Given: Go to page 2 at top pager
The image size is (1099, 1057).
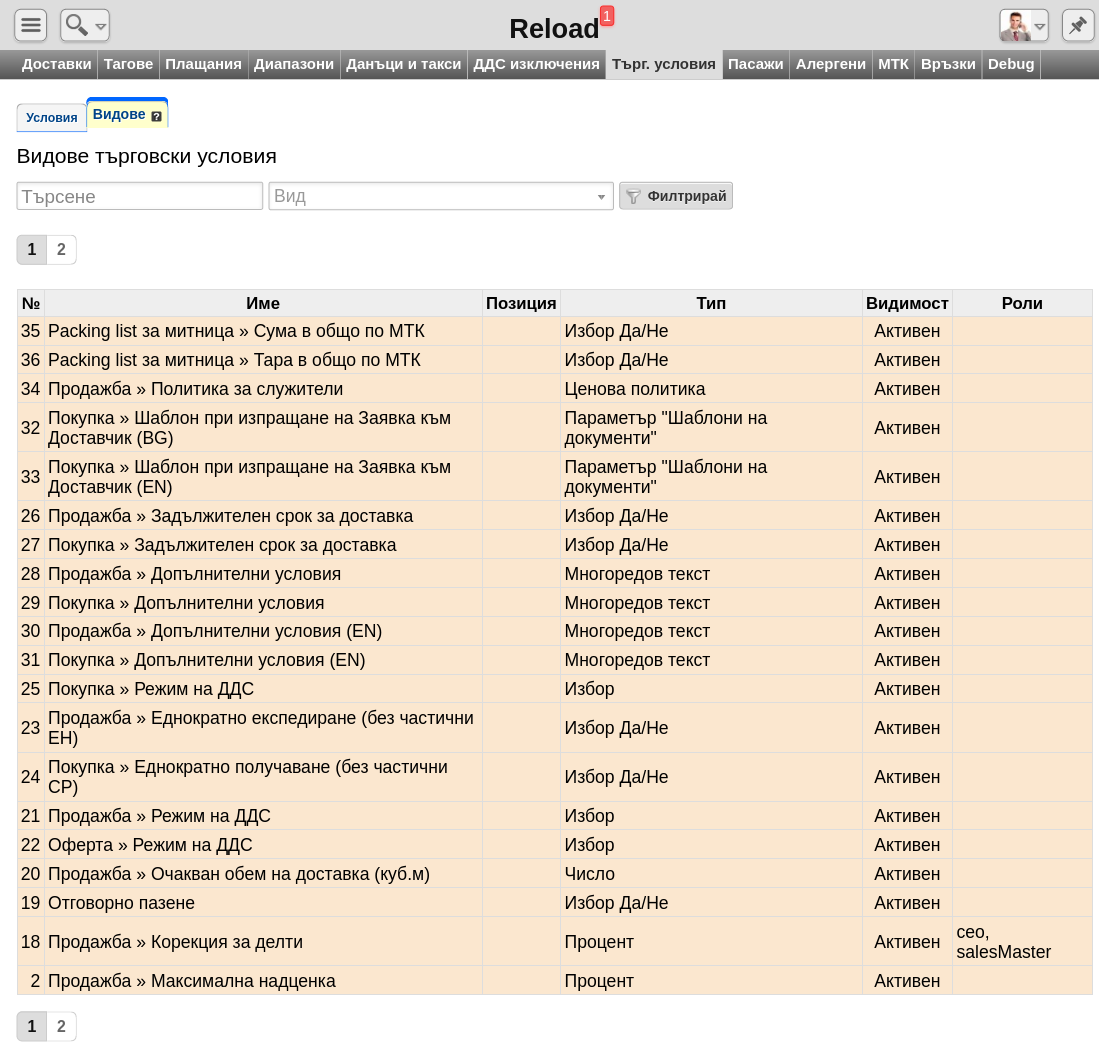Looking at the screenshot, I should tap(62, 250).
